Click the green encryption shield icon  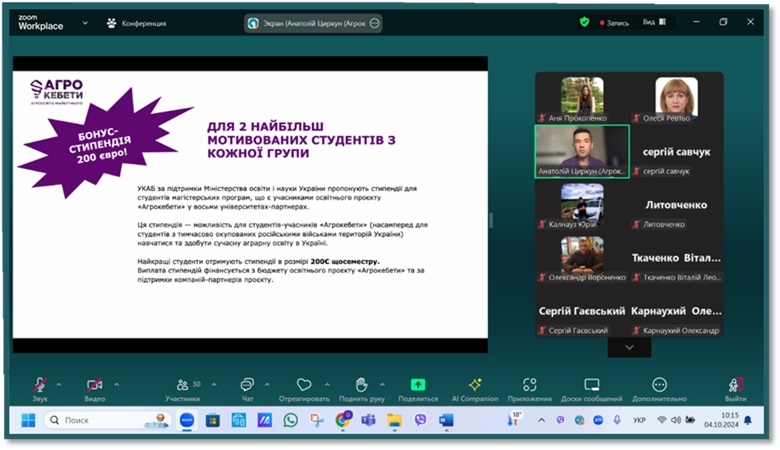coord(585,22)
